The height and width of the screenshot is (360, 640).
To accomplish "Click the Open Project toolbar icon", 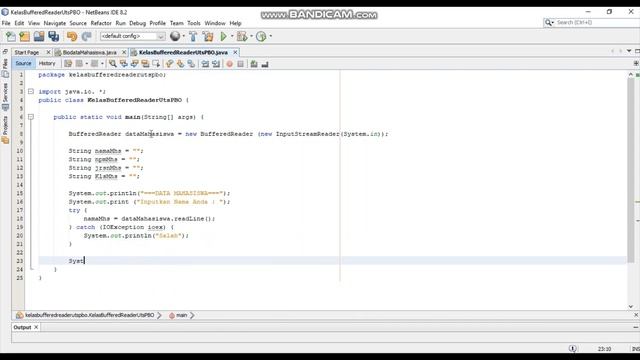I will point(39,37).
